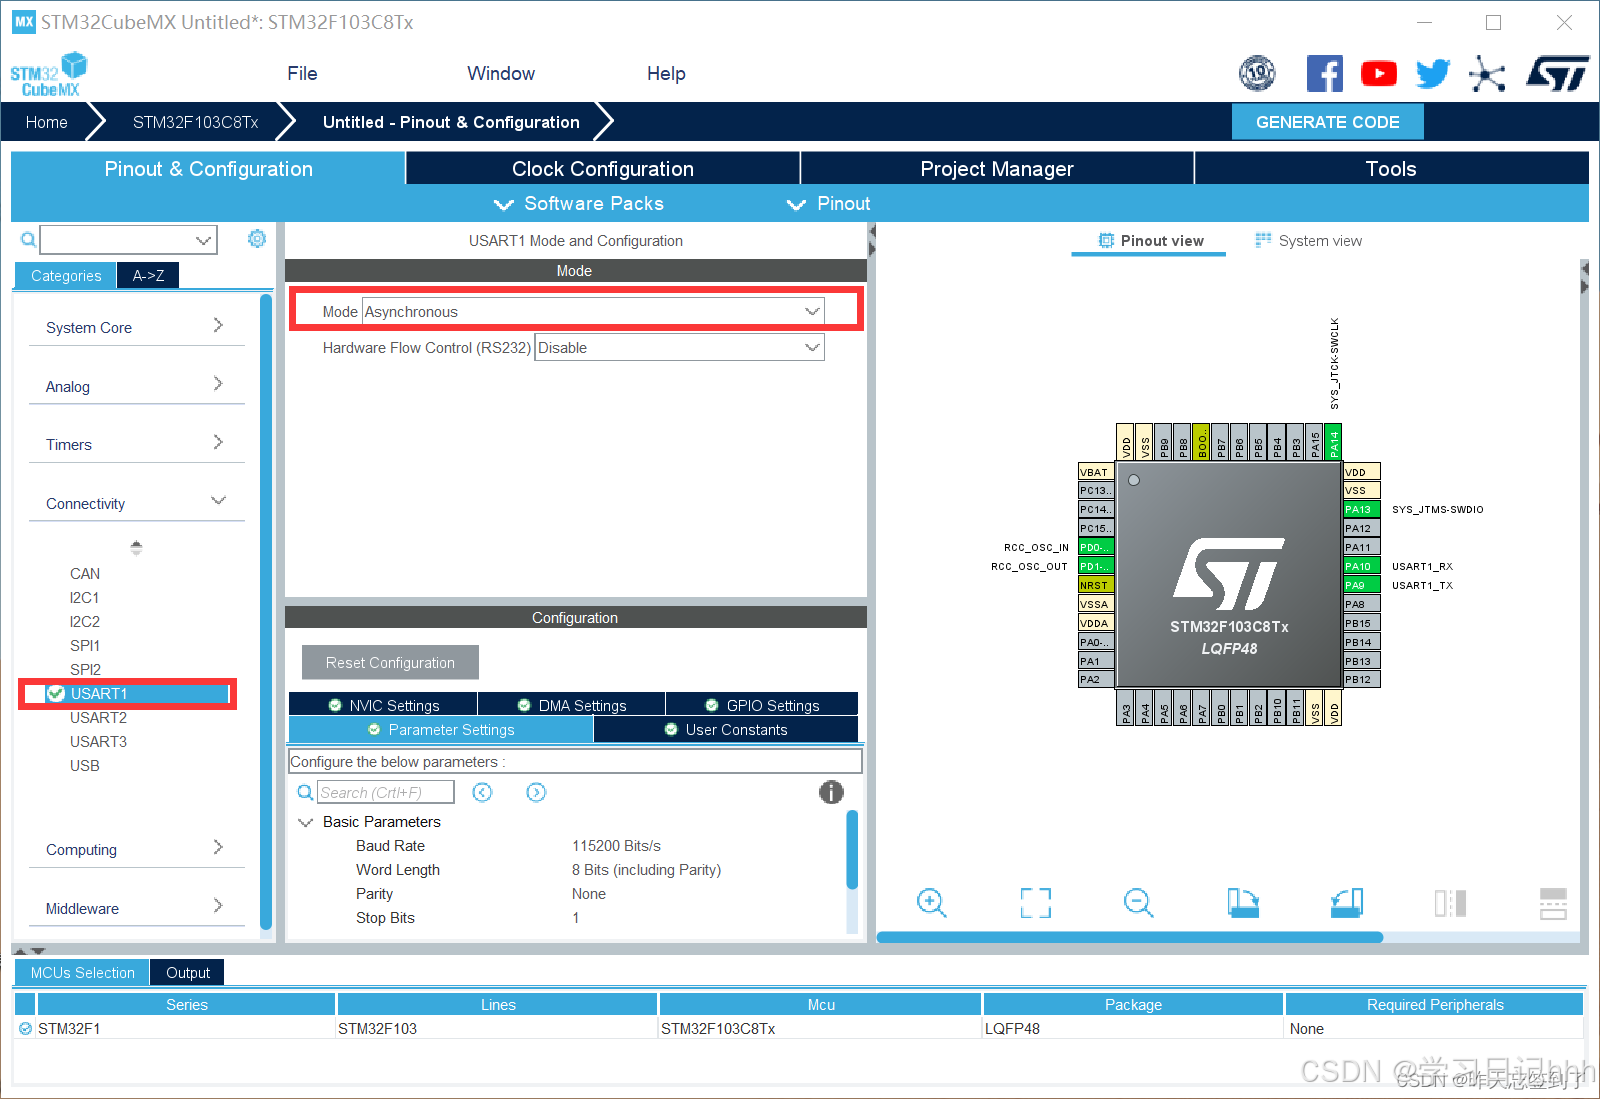
Task: Click the peripheral search magnifier icon
Action: coord(29,240)
